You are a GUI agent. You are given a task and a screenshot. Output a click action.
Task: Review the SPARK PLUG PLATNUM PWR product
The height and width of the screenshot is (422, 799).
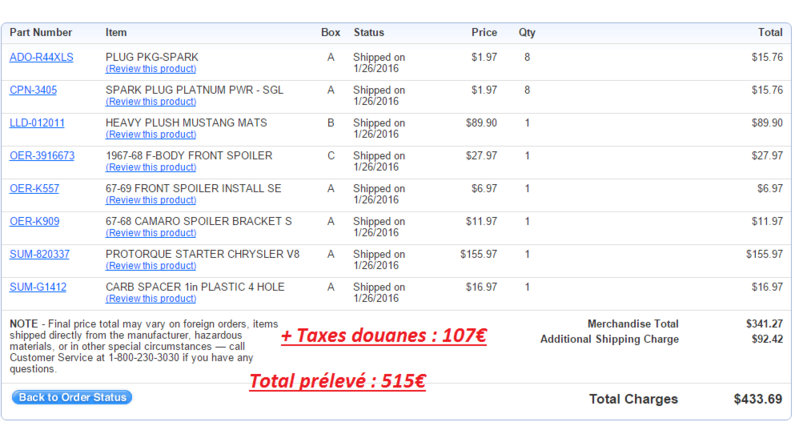[151, 102]
